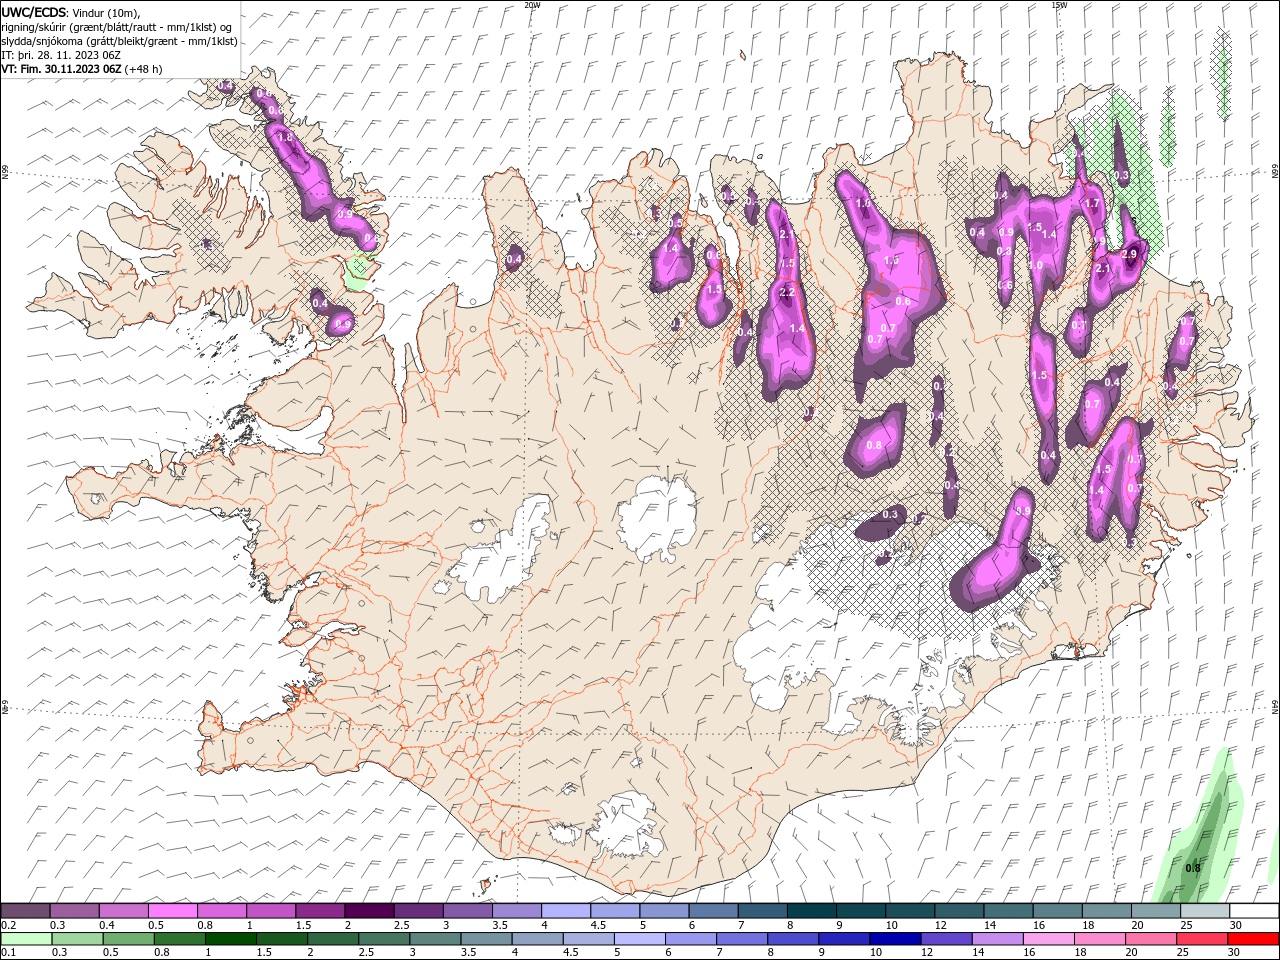
Task: Click the '15W' longitude label
Action: 1059,5
